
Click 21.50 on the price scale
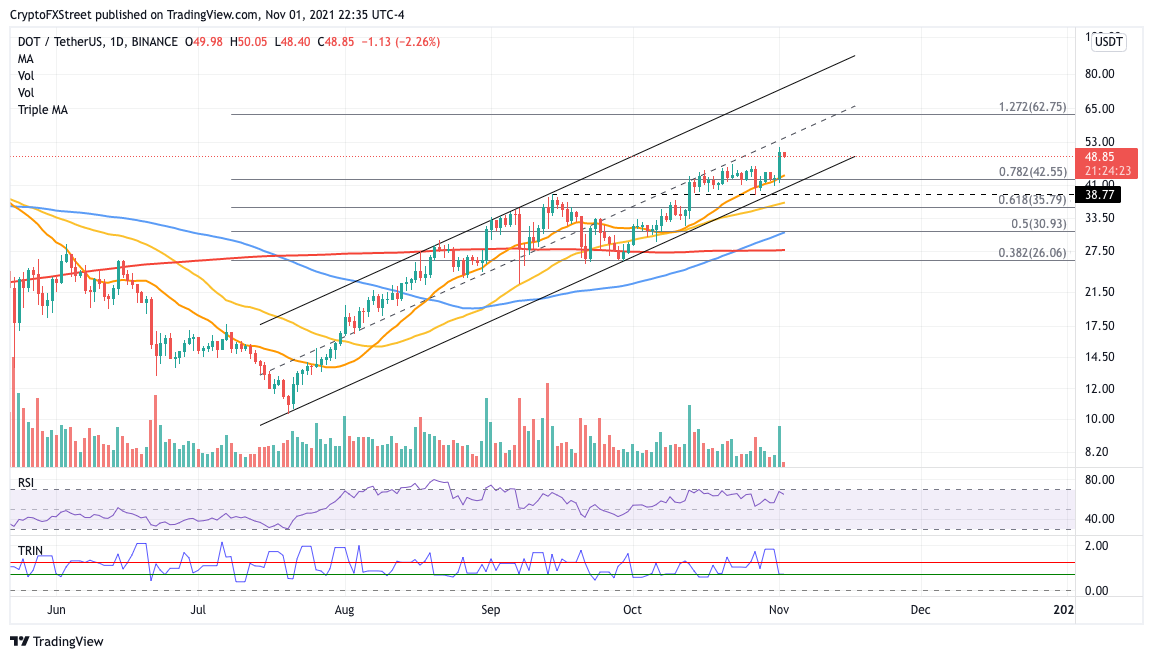1099,292
